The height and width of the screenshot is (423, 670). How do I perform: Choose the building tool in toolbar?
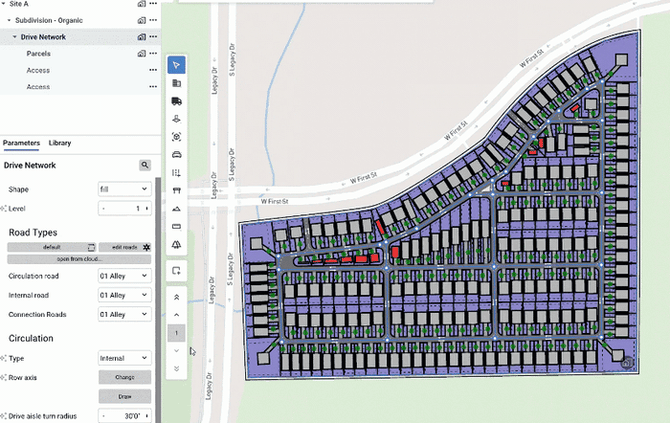point(176,83)
